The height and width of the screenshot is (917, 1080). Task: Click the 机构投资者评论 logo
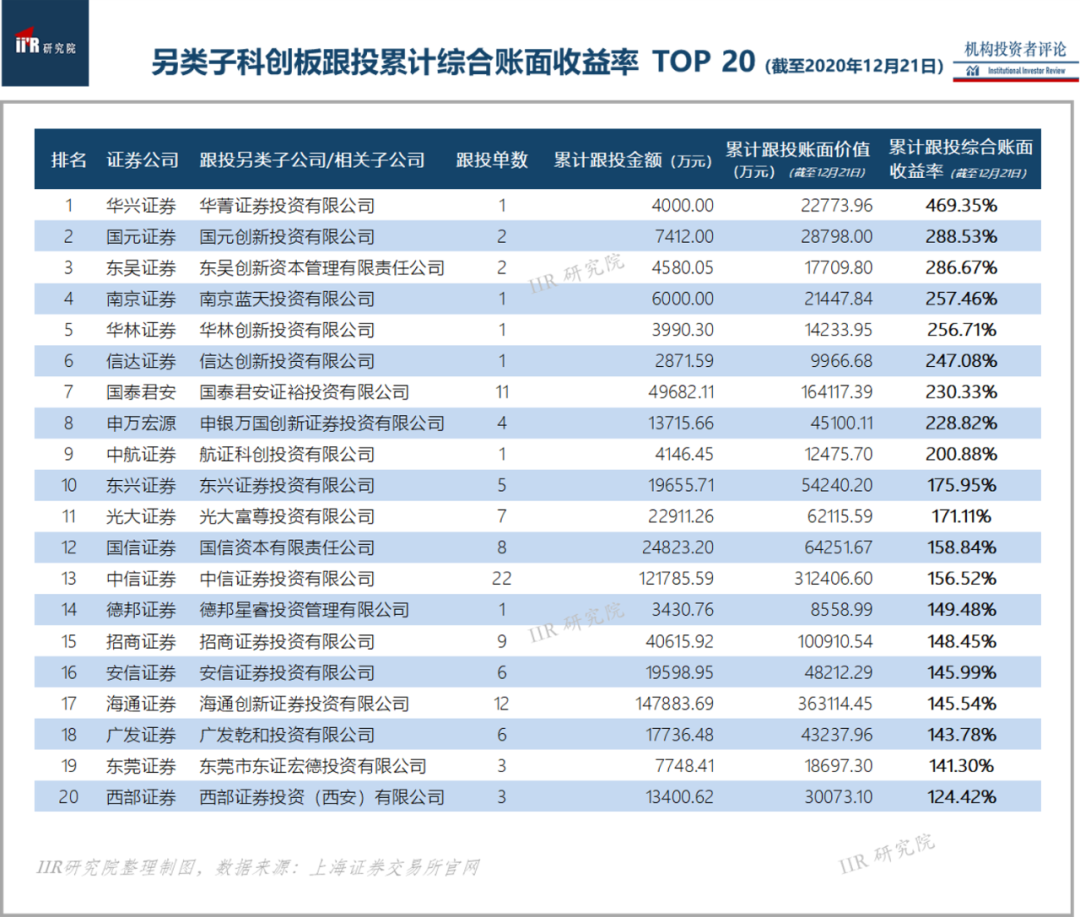click(x=1015, y=59)
